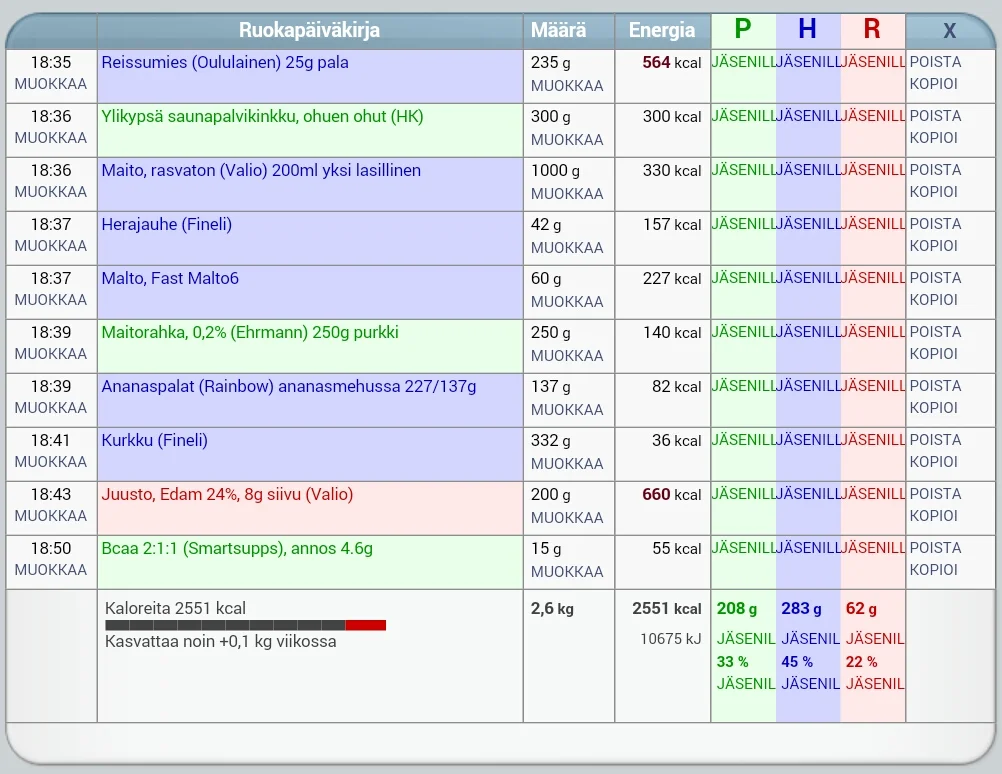Copy the Kurkku entry using KOPIOI
Image resolution: width=1002 pixels, height=774 pixels.
click(935, 462)
